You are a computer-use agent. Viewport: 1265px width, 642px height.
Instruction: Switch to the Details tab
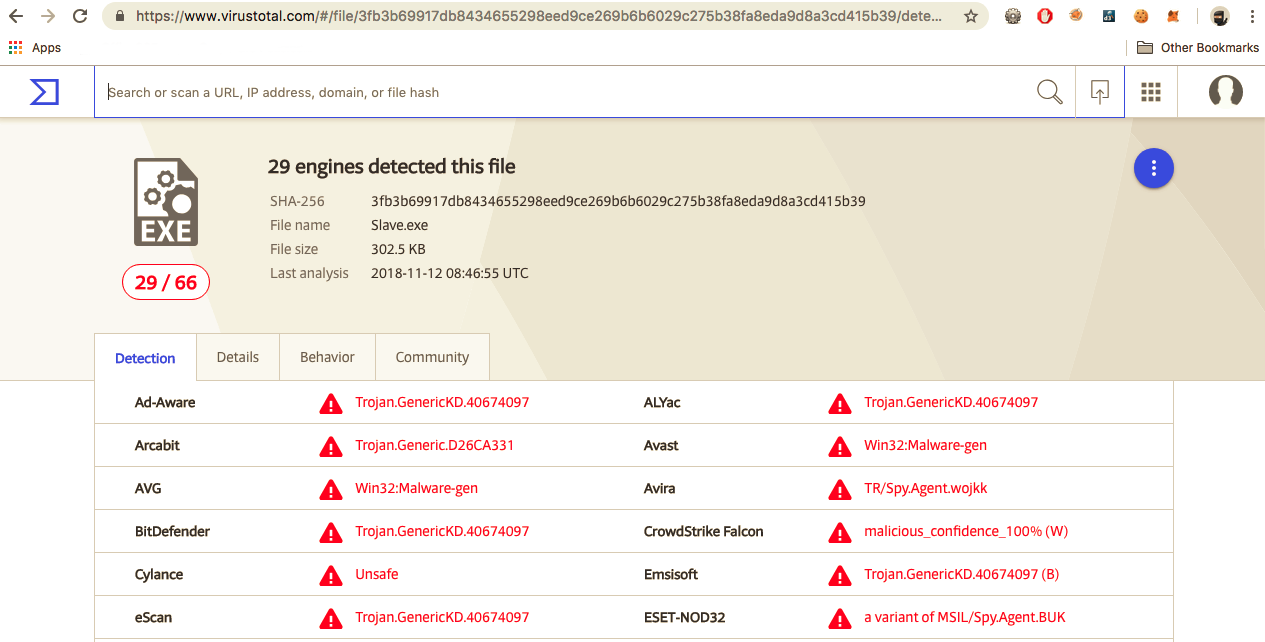237,357
